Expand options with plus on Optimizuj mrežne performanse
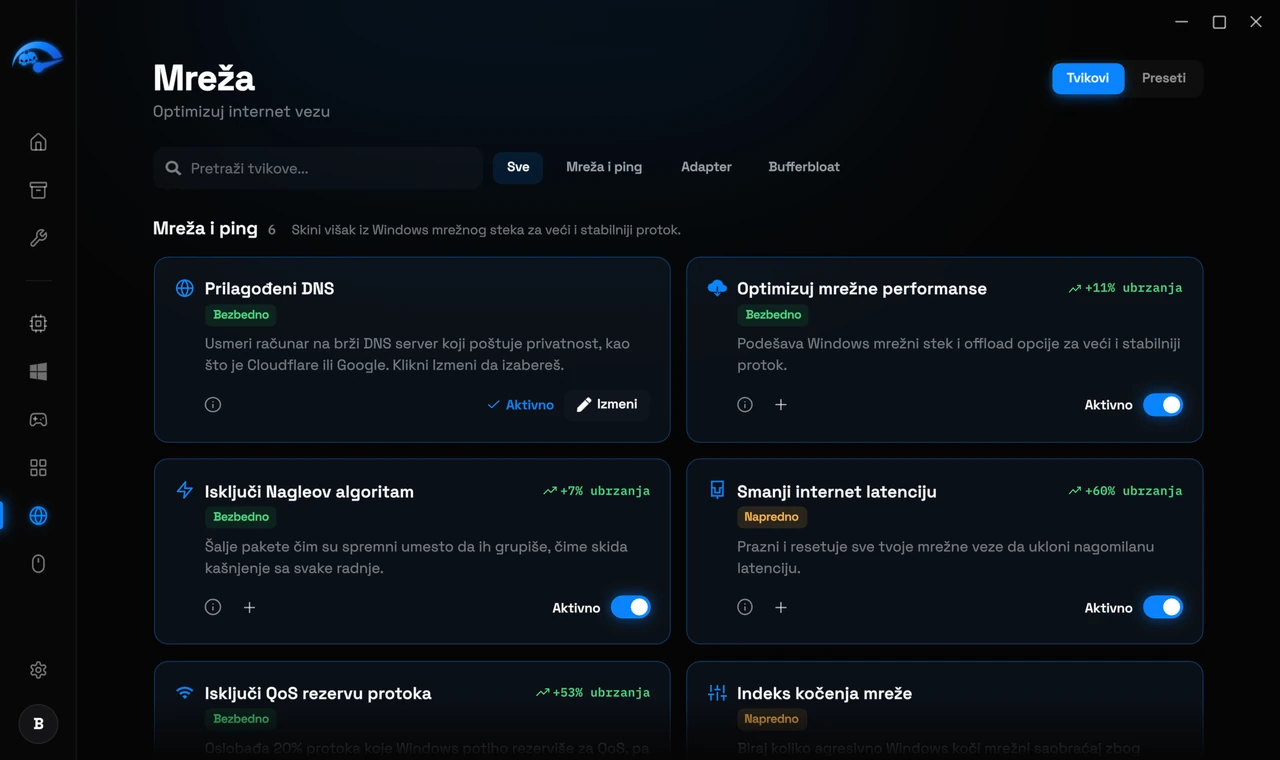The height and width of the screenshot is (760, 1280). point(781,405)
